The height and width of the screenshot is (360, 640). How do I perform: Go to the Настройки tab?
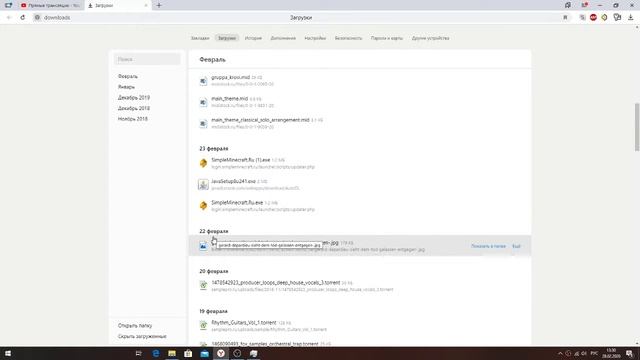pyautogui.click(x=315, y=38)
